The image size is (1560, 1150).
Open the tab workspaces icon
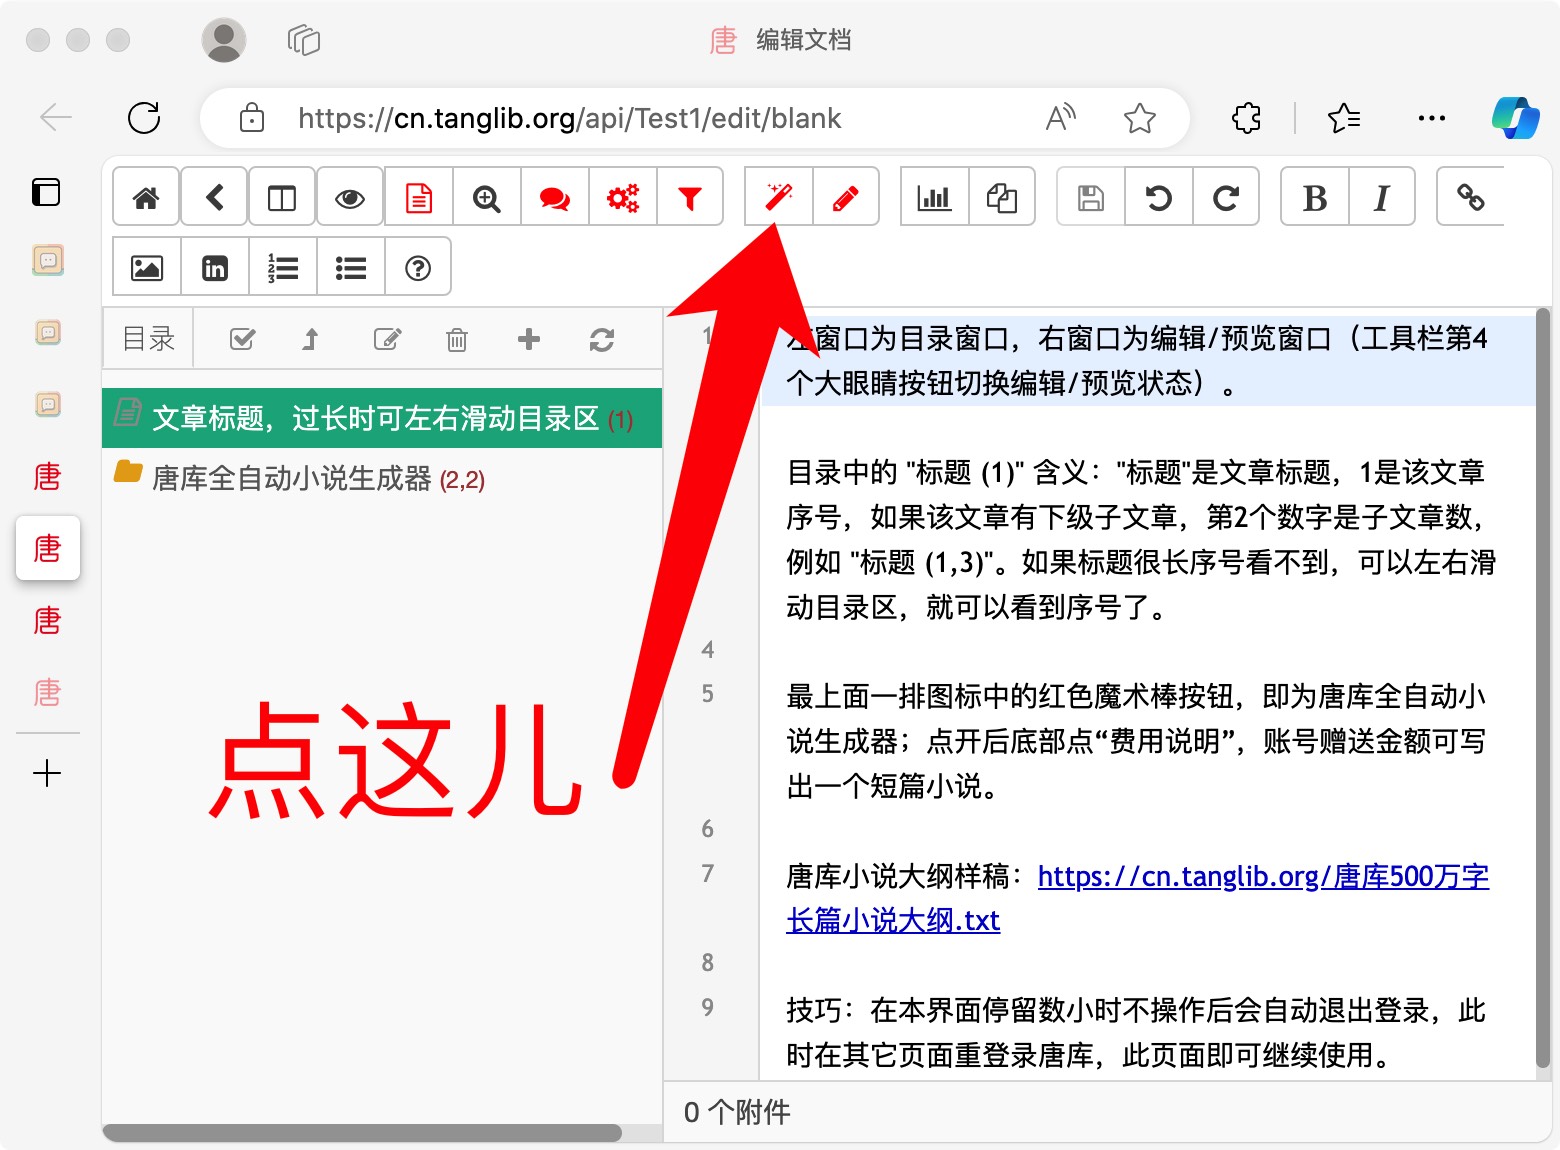pos(303,40)
